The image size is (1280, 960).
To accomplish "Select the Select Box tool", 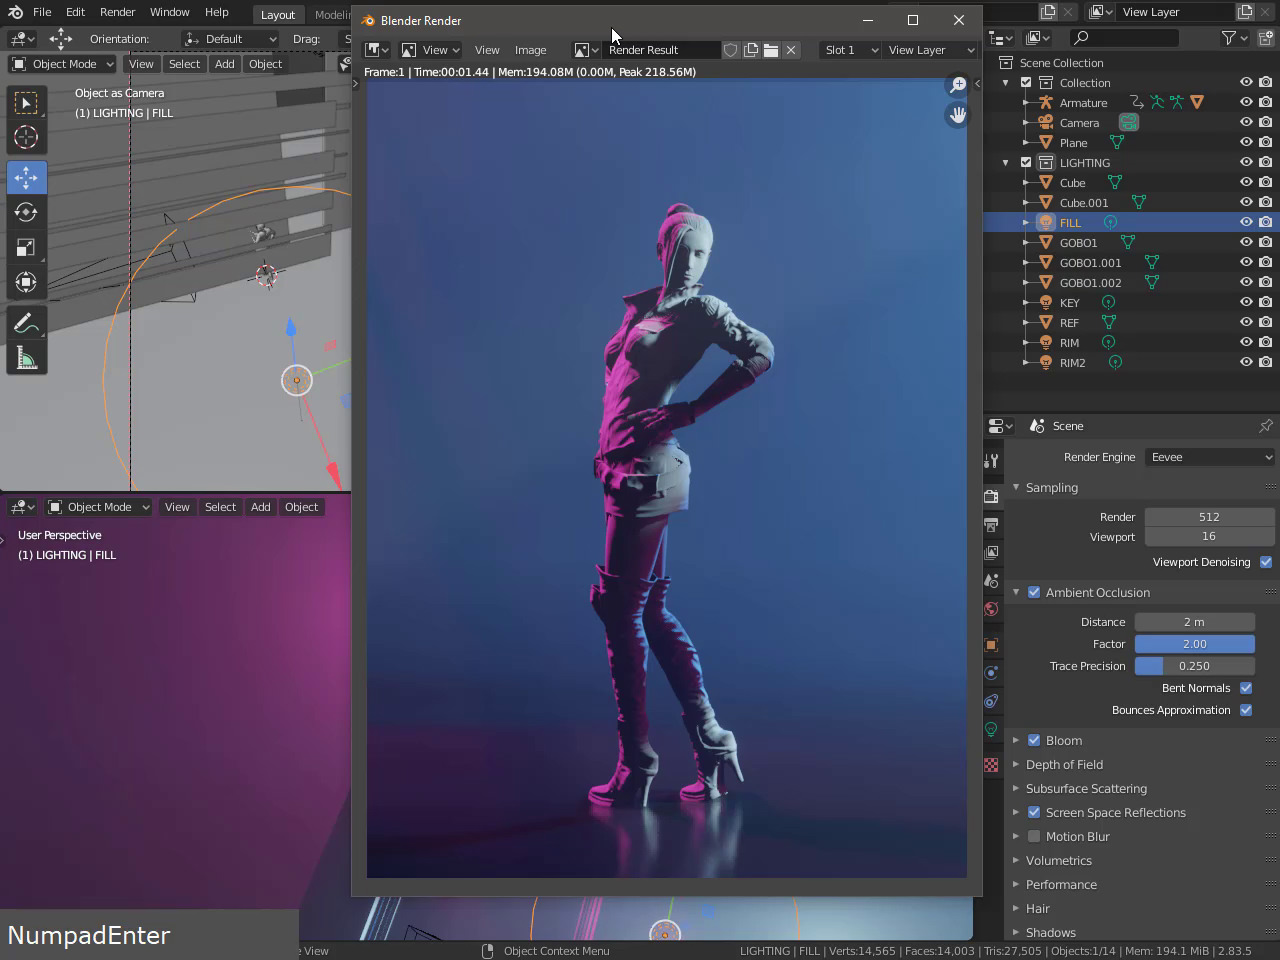I will point(26,102).
